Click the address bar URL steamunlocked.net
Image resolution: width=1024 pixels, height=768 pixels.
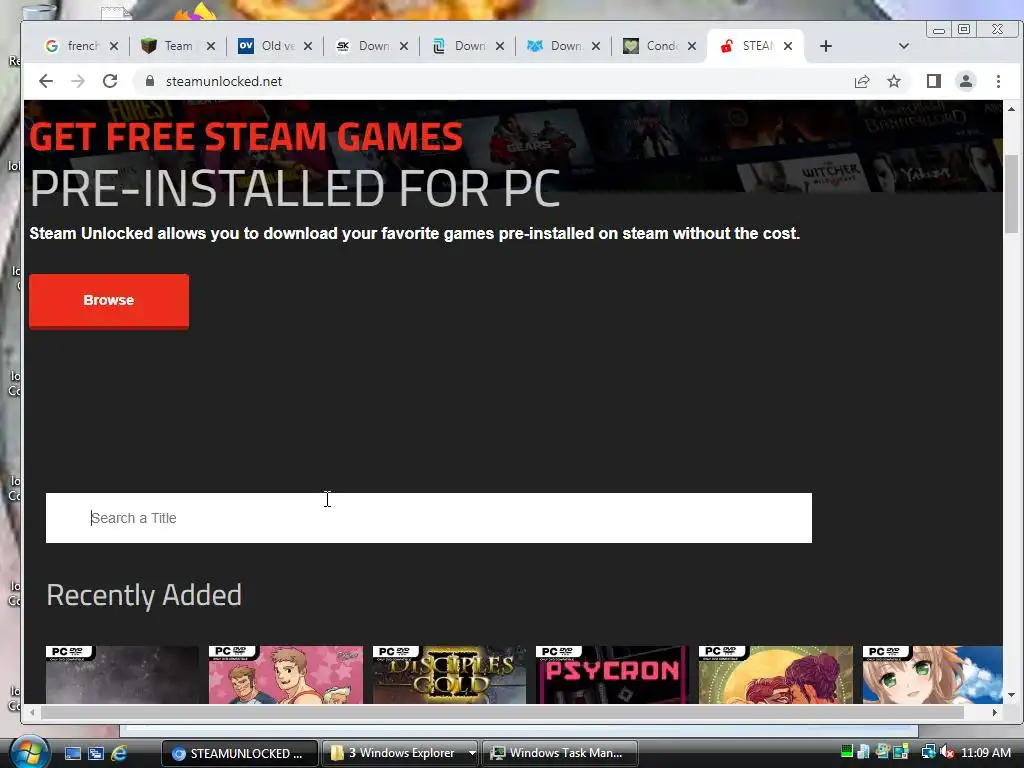point(224,81)
